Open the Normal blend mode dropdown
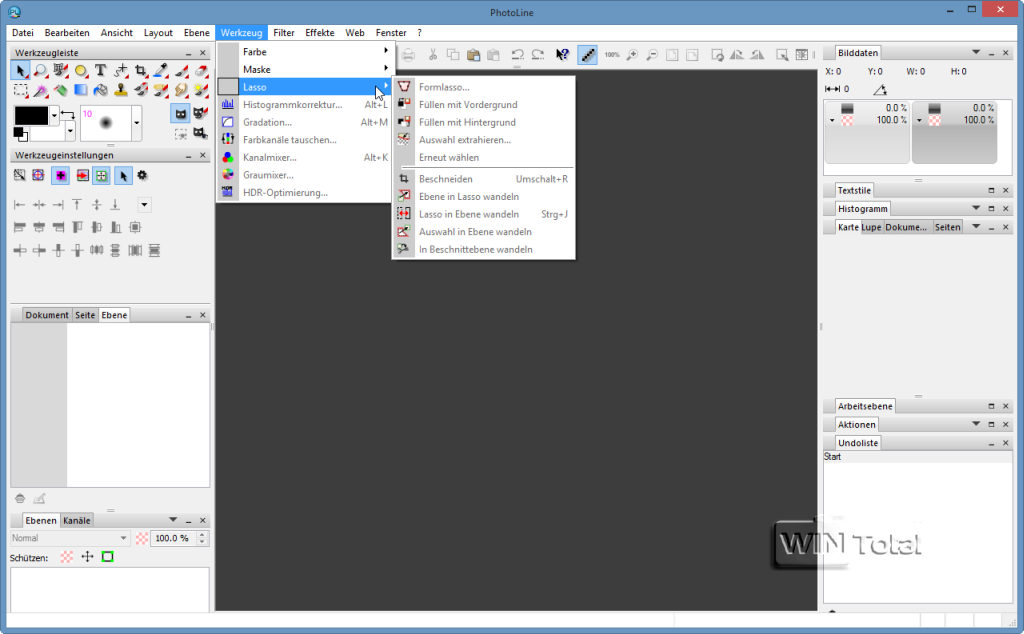1024x634 pixels. click(69, 538)
